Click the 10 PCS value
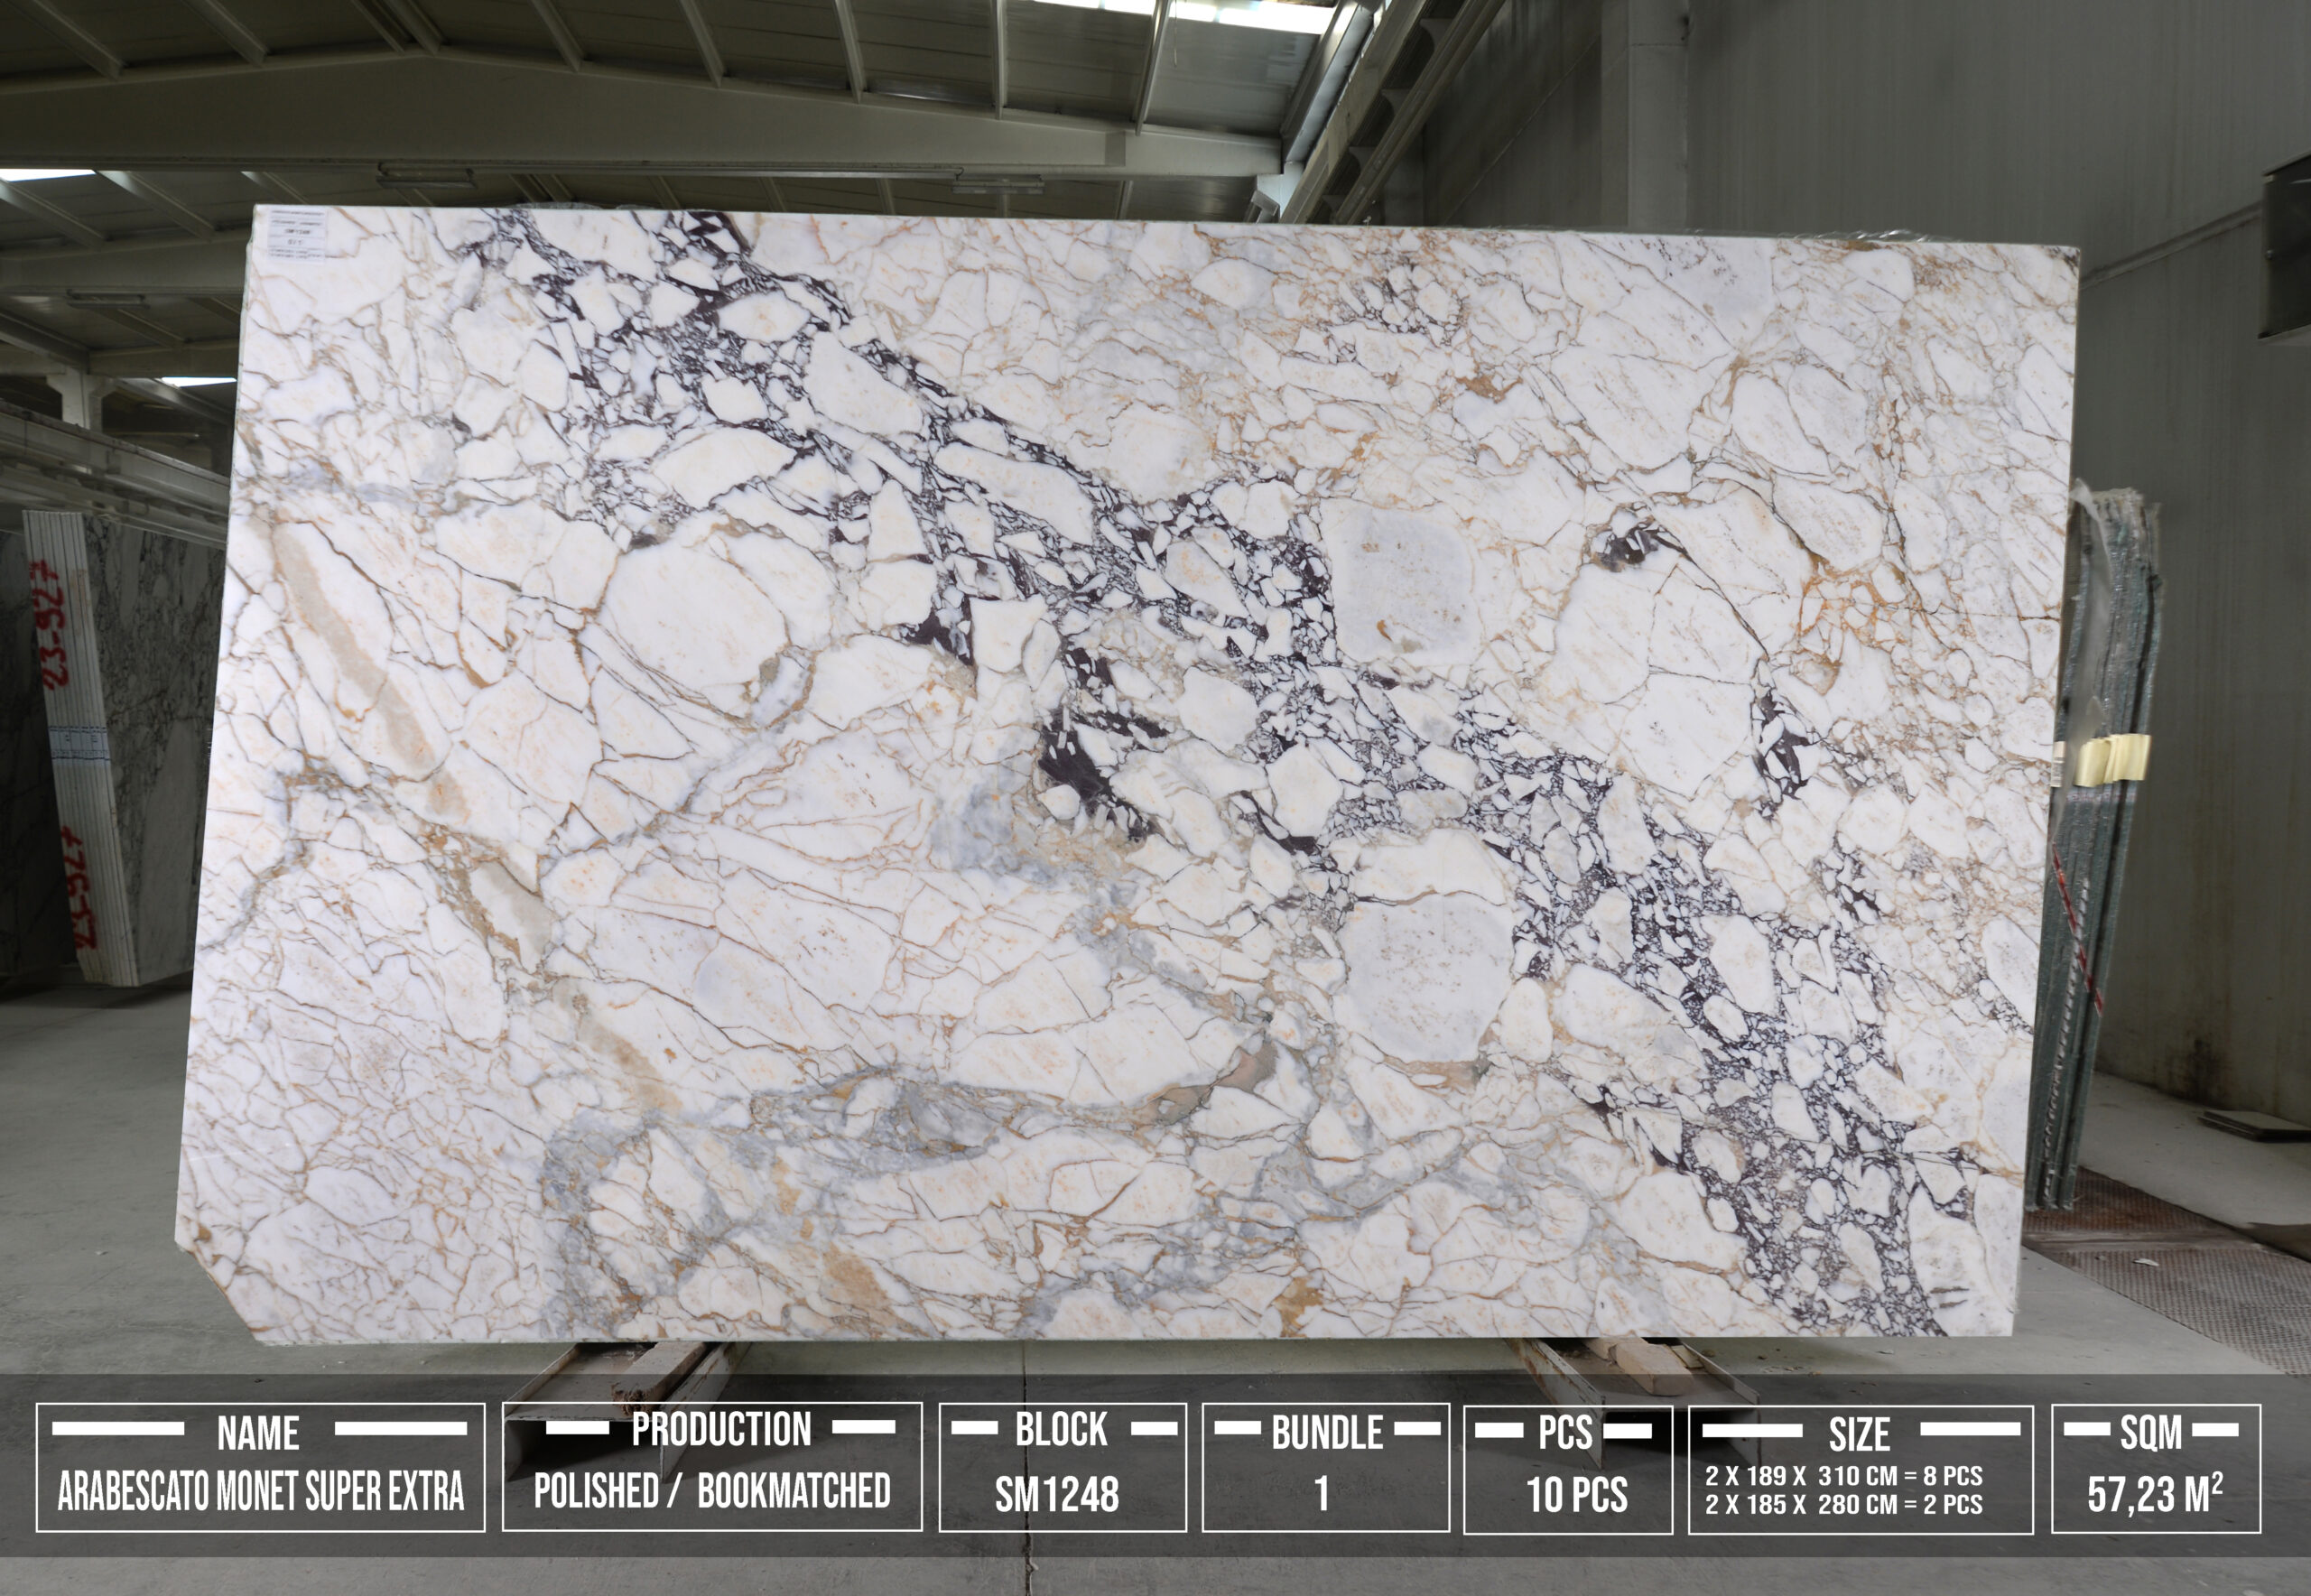Screen dimensions: 2311x1596 coord(1577,1495)
